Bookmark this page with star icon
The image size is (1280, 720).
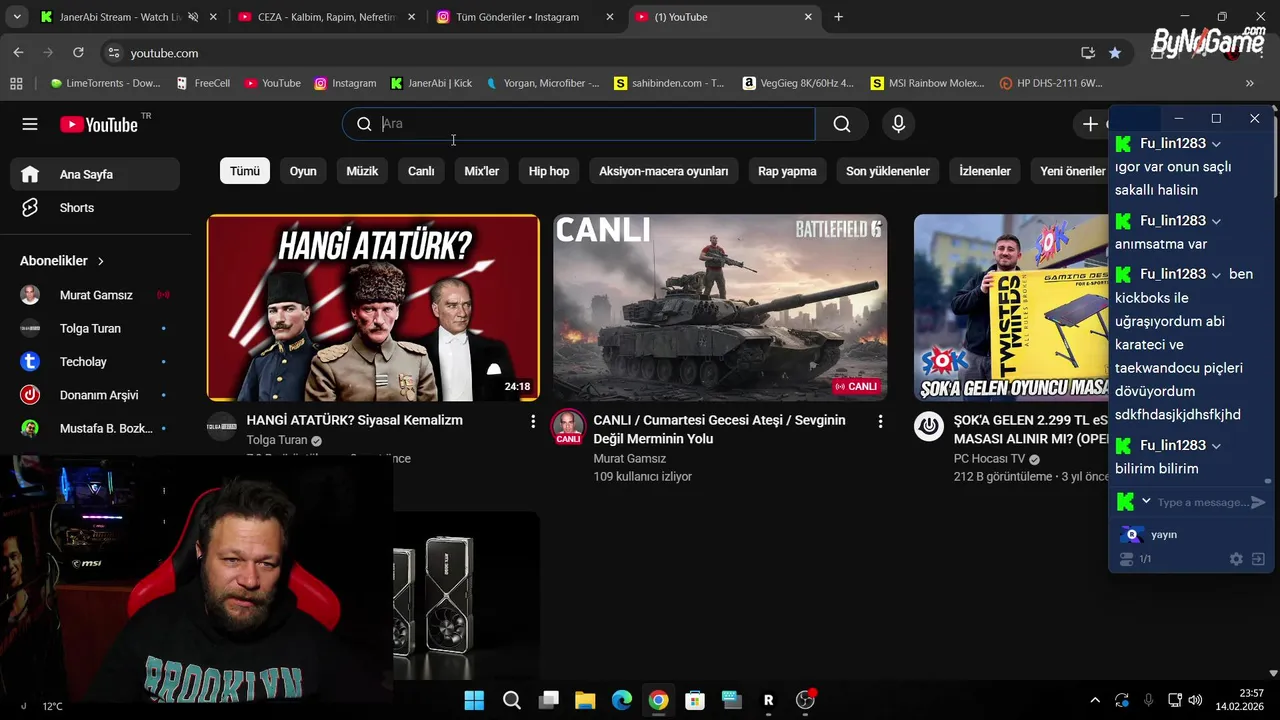point(1115,53)
